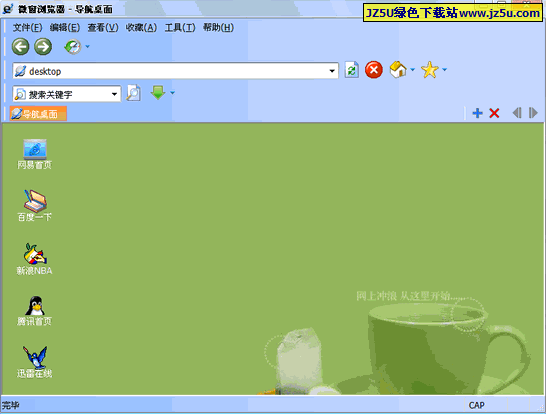This screenshot has width=546, height=414.
Task: Click the magnifier search icon
Action: pyautogui.click(x=133, y=93)
